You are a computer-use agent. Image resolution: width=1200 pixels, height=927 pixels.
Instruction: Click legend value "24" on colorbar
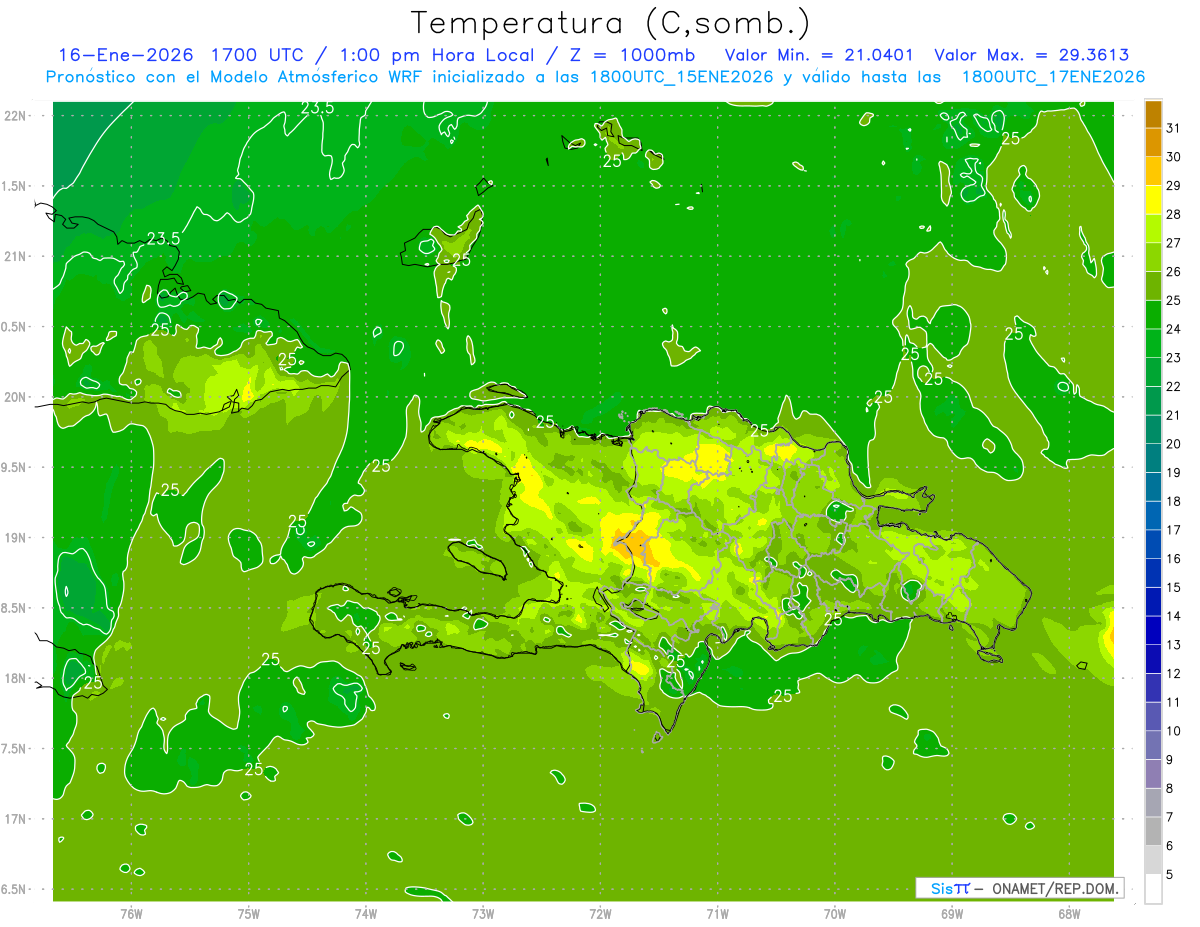point(1174,329)
